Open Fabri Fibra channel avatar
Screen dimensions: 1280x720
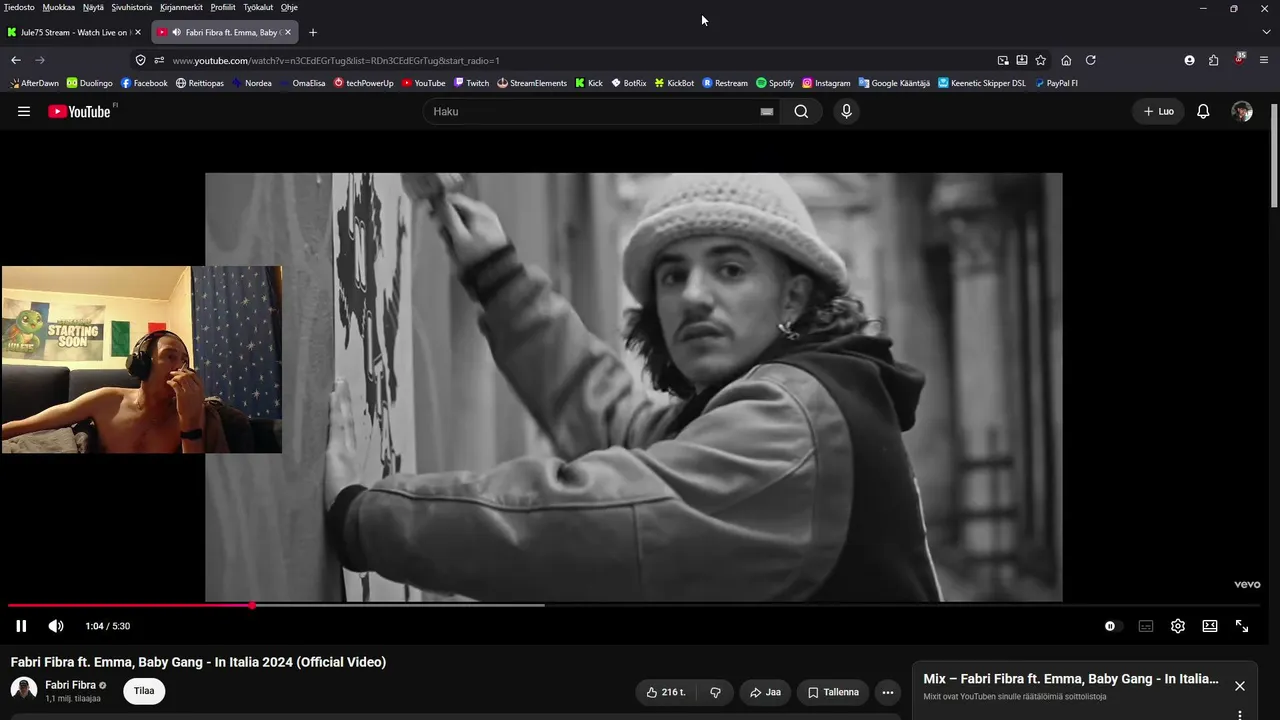click(24, 691)
